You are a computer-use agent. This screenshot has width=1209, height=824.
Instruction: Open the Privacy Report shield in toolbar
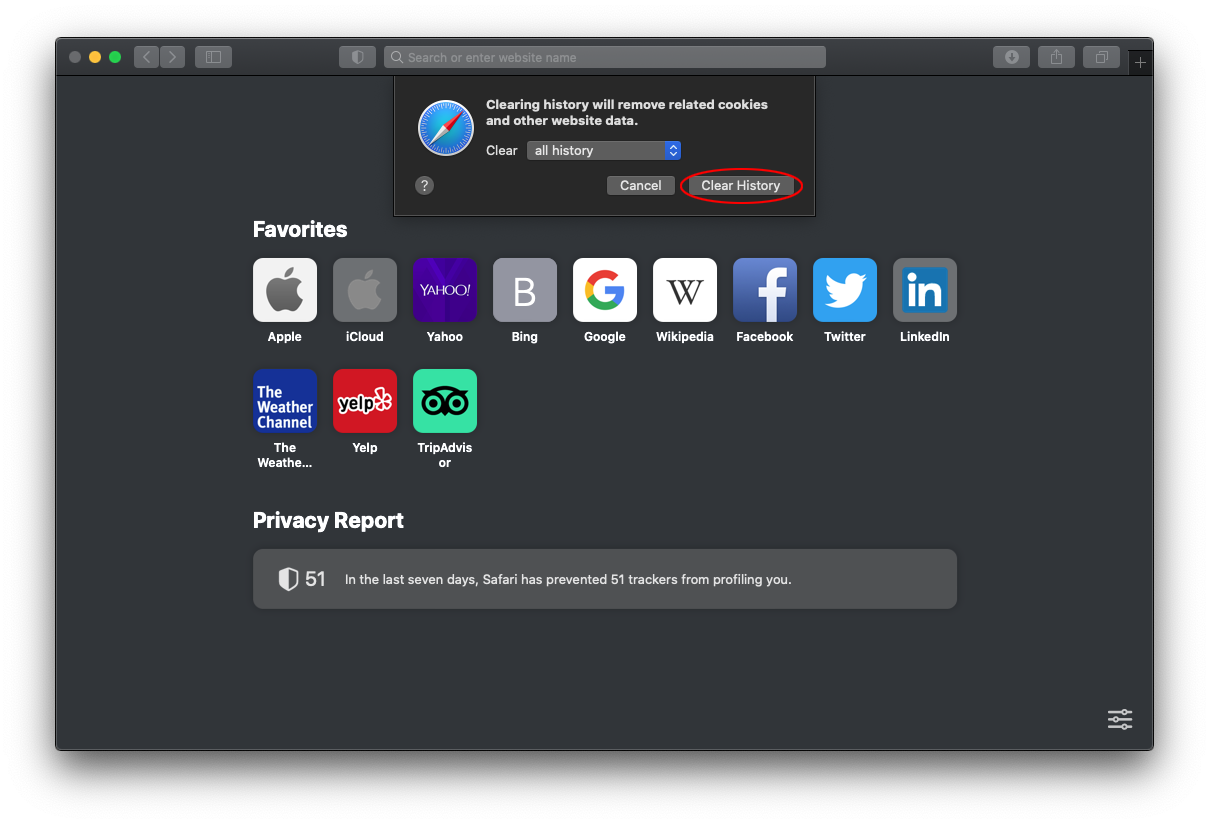[x=358, y=57]
